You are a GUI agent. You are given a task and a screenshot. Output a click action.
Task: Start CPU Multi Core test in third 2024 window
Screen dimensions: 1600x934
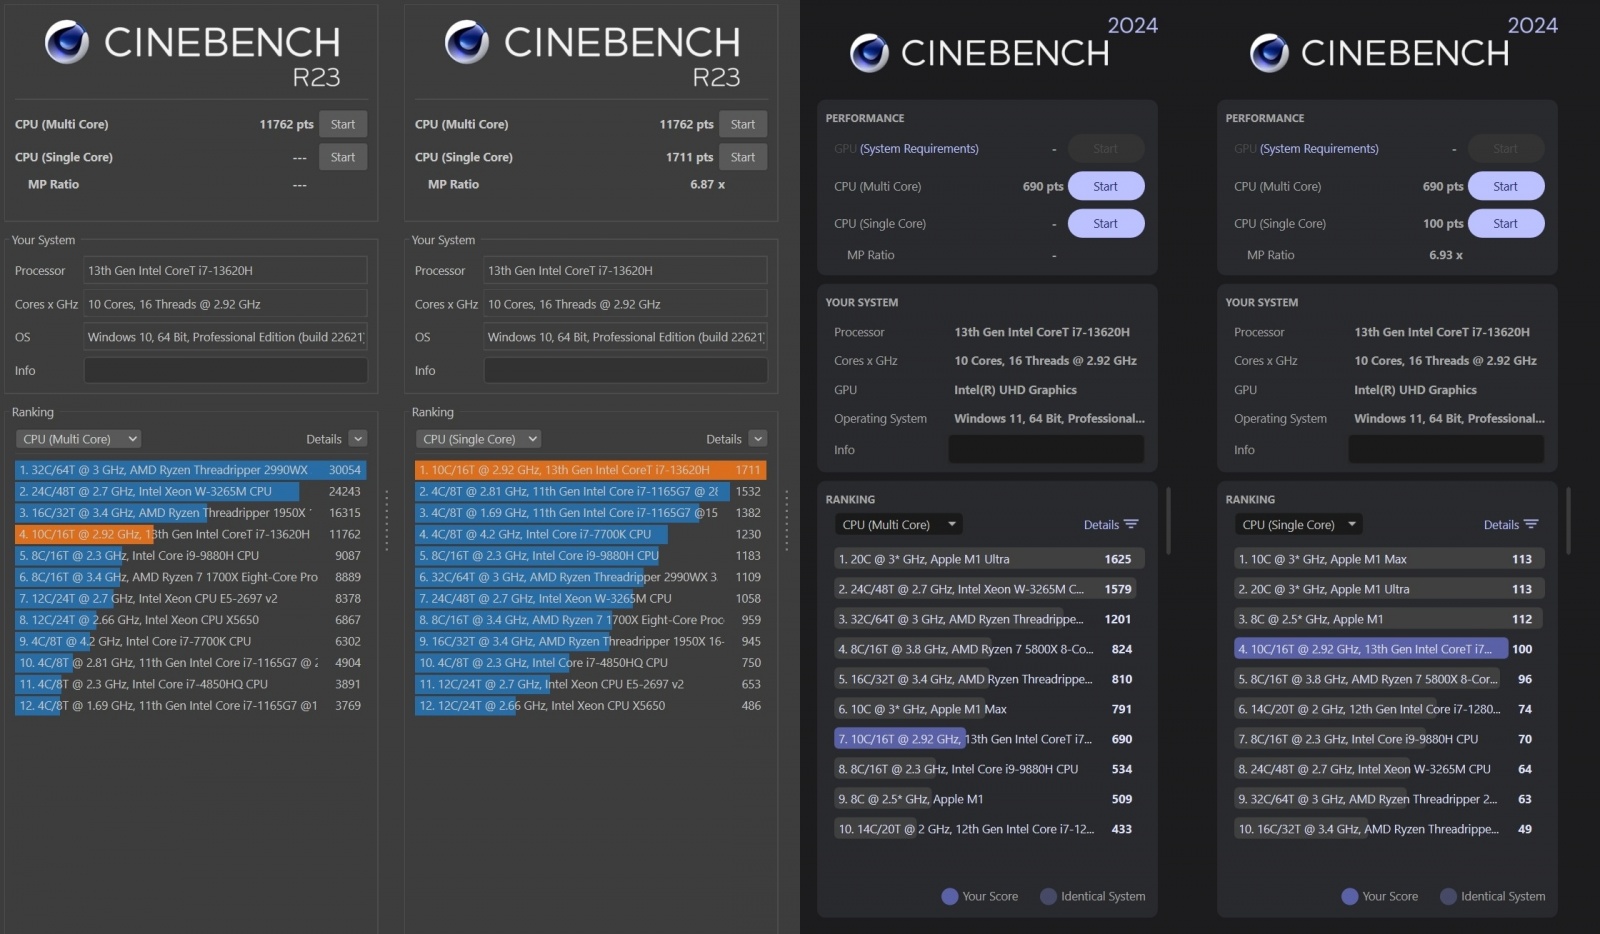(1106, 186)
